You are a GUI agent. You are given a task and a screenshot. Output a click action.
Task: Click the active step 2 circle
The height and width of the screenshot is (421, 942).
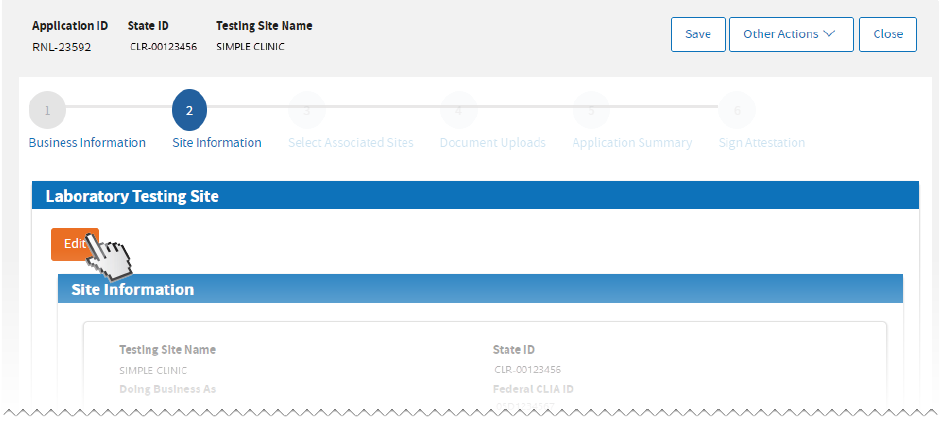pos(189,110)
